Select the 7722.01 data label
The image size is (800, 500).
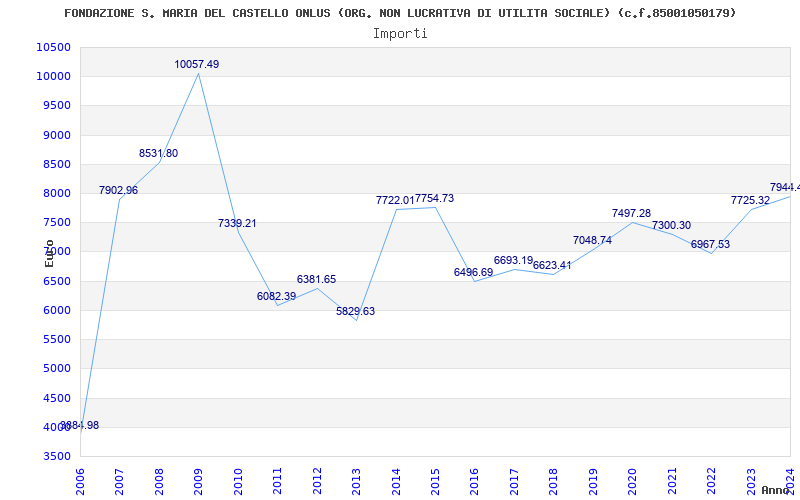(x=395, y=201)
